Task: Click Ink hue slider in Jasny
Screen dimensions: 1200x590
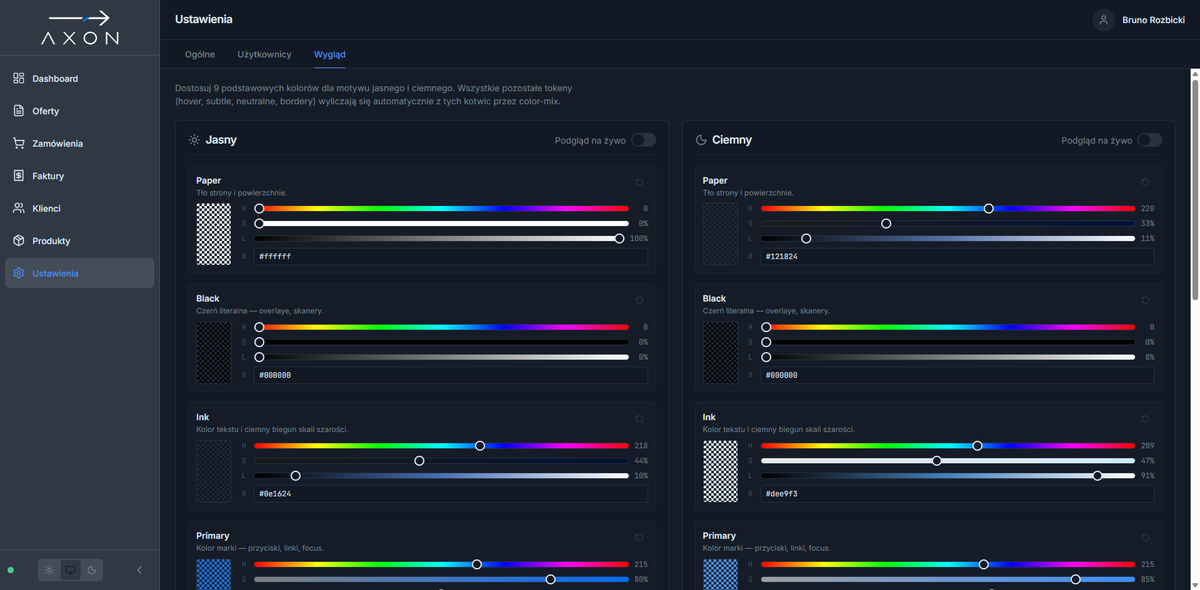Action: tap(441, 446)
